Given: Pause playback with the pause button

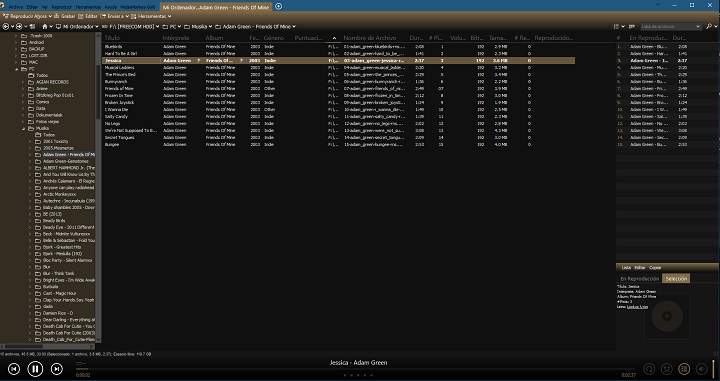Looking at the screenshot, I should 35,369.
